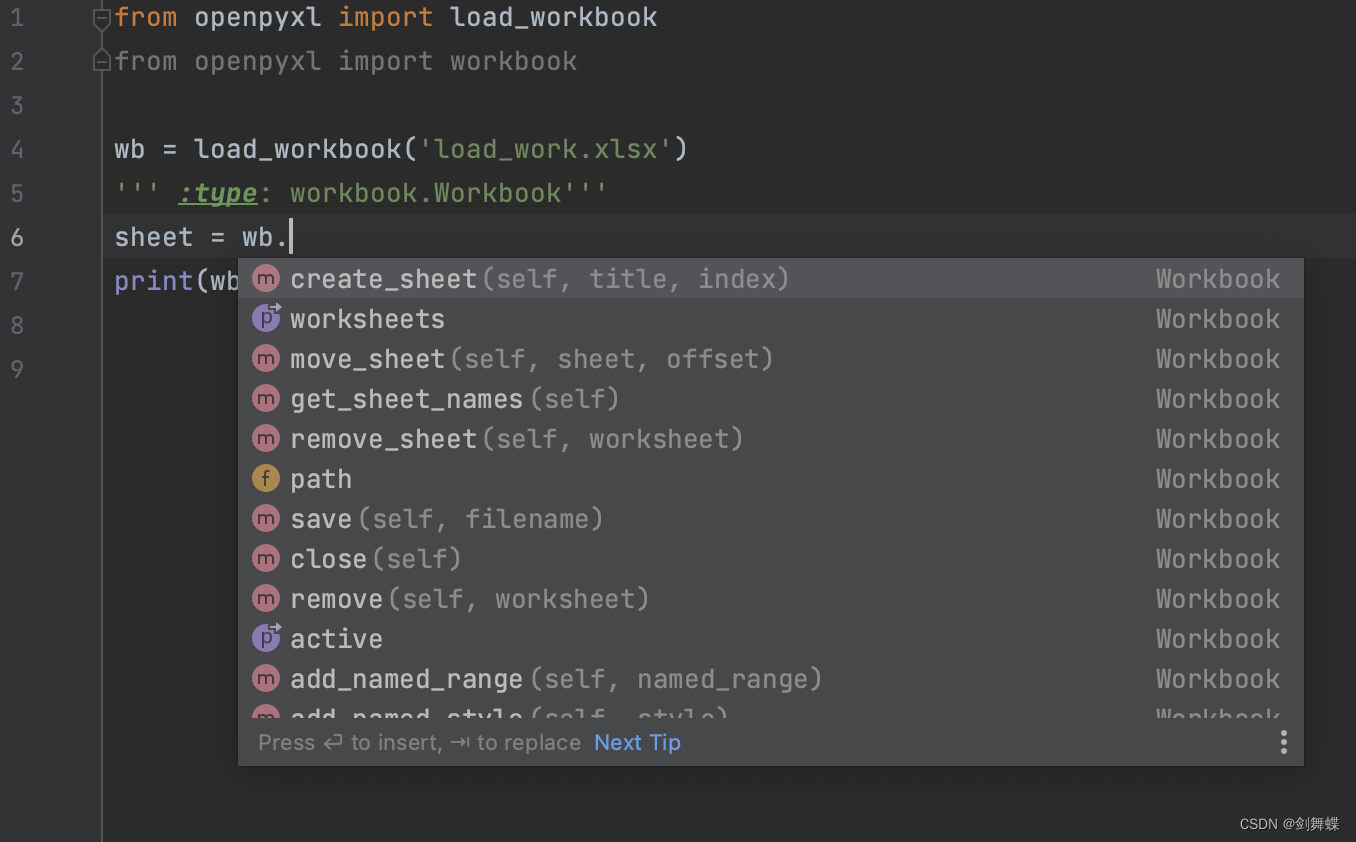Screen dimensions: 1356x842
Task: Collapse import block fold marker on line 1
Action: 101,18
